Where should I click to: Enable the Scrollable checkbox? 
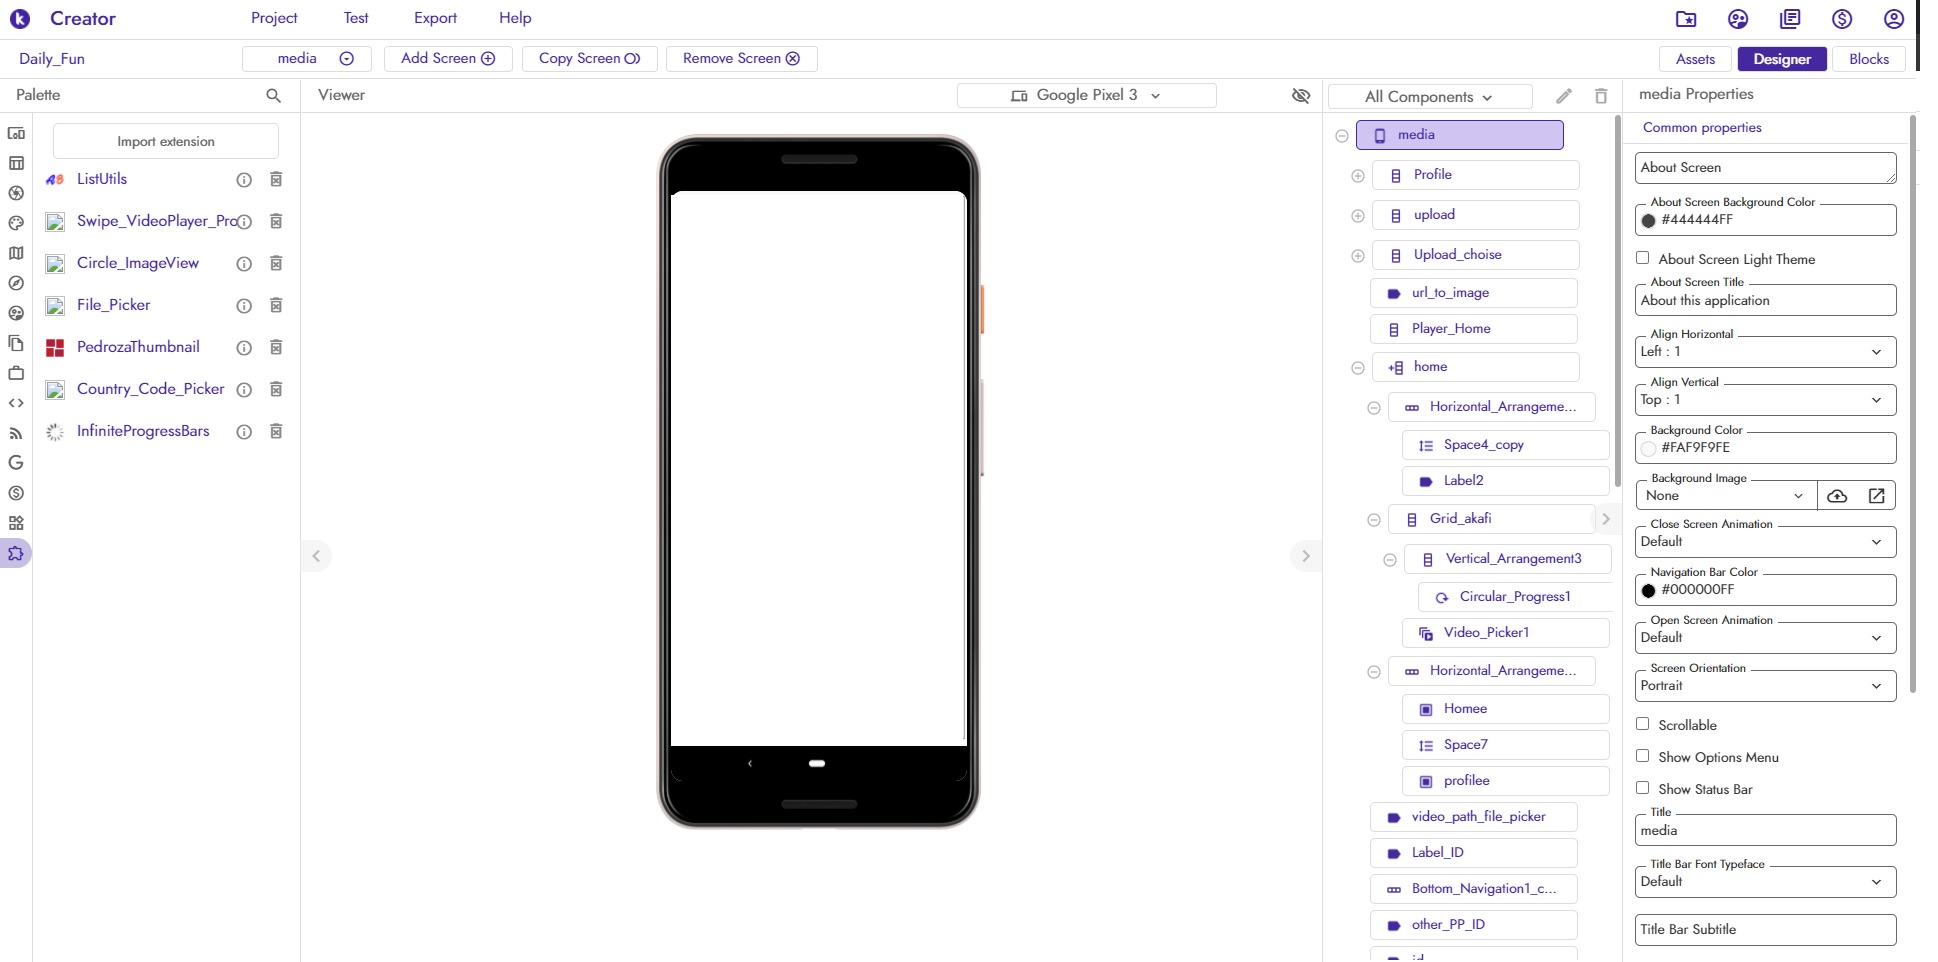[x=1642, y=724]
